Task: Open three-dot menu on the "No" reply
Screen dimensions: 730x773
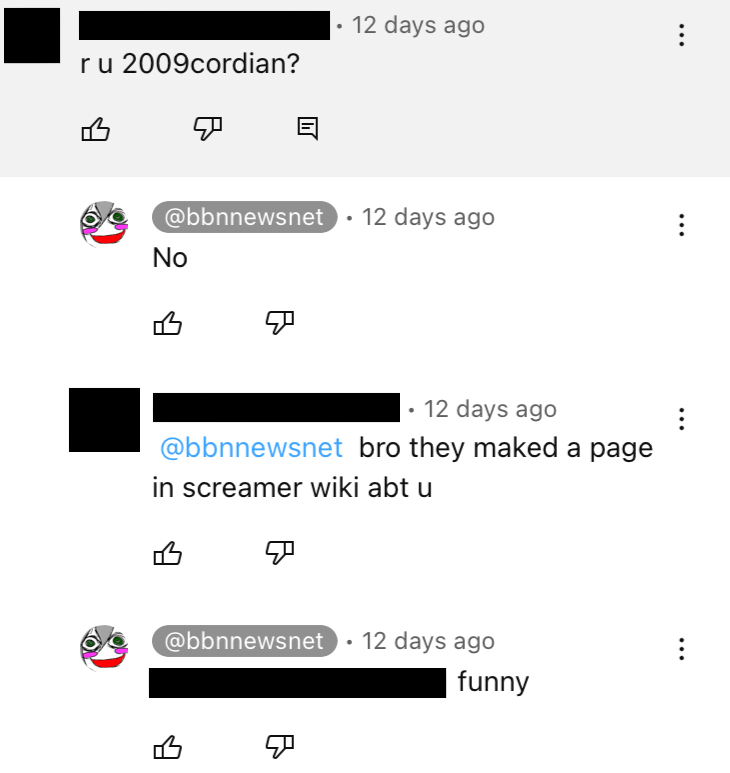Action: [x=682, y=225]
